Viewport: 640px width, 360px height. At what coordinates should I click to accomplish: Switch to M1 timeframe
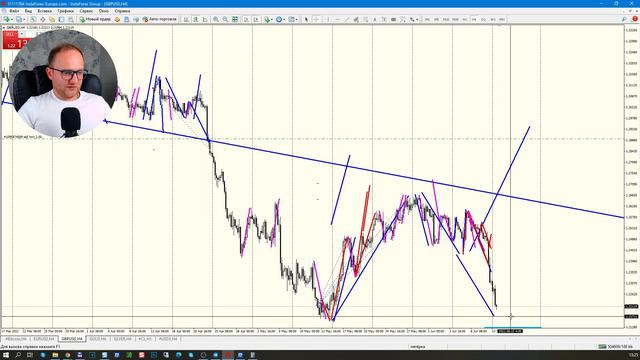click(427, 19)
